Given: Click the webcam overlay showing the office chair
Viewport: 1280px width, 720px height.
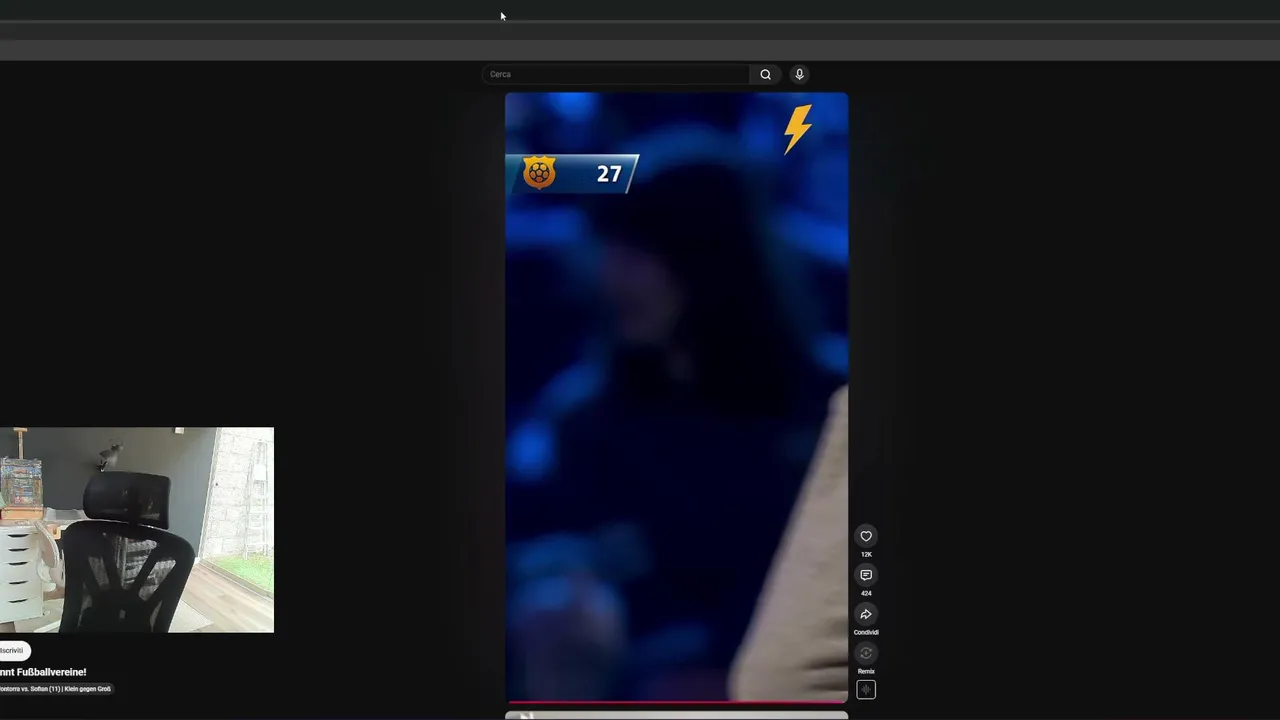Looking at the screenshot, I should [136, 530].
